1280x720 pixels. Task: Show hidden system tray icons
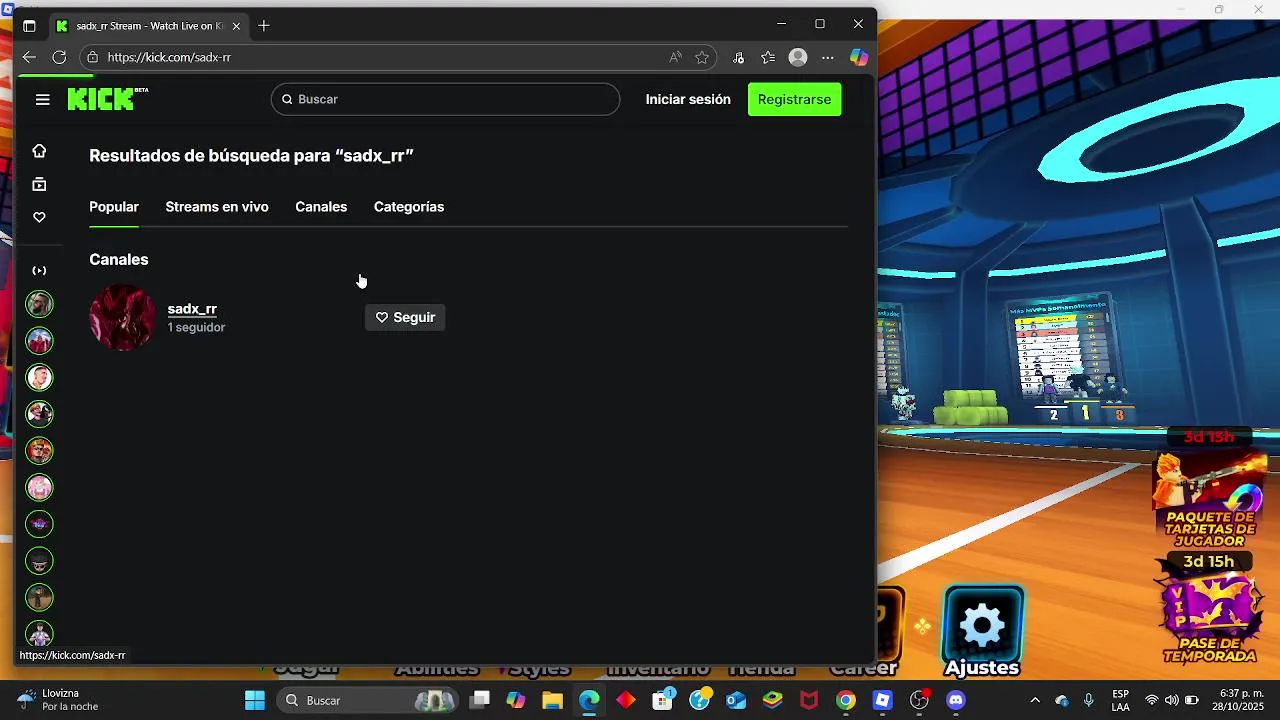point(1035,700)
